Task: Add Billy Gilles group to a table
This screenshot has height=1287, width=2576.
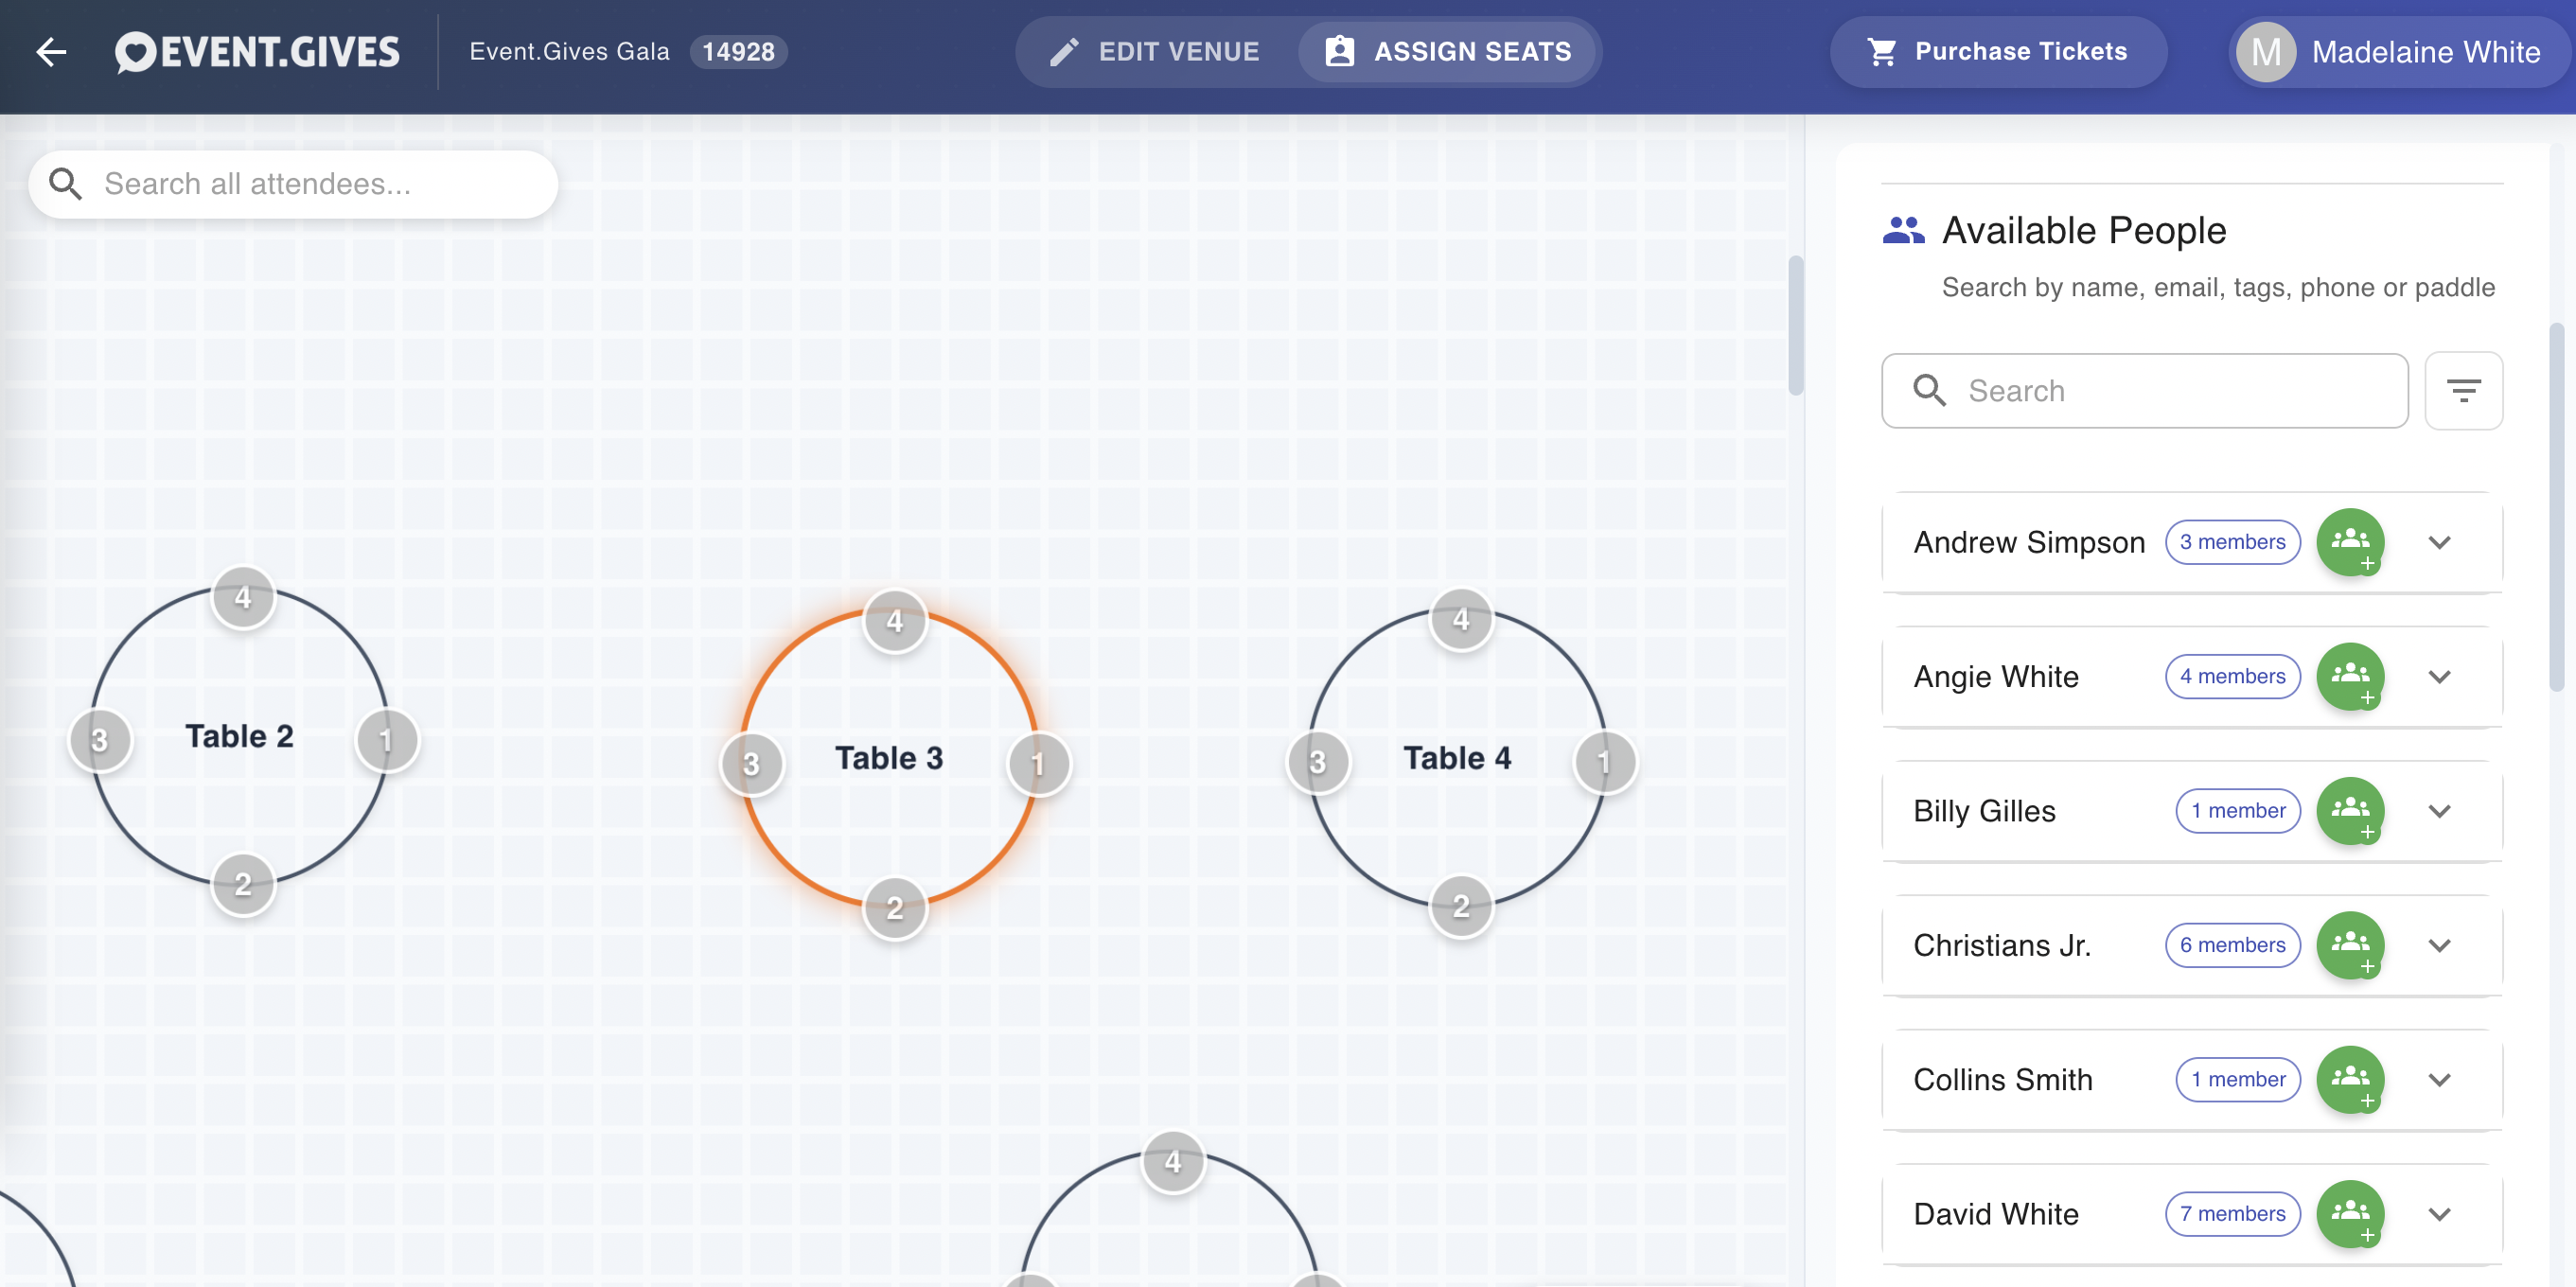Action: (x=2350, y=811)
